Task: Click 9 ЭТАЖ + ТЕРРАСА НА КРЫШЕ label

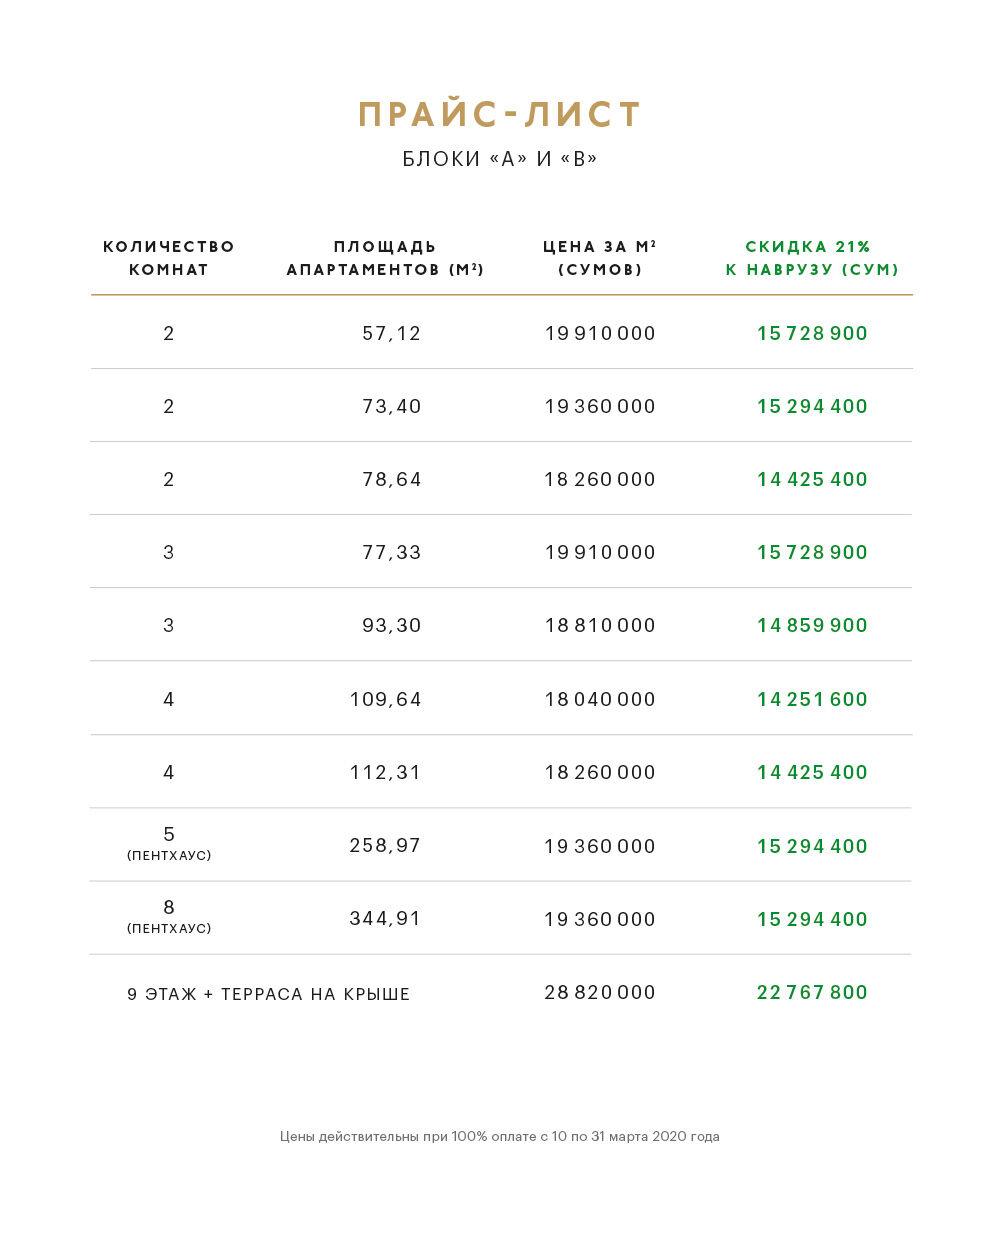Action: (x=269, y=994)
